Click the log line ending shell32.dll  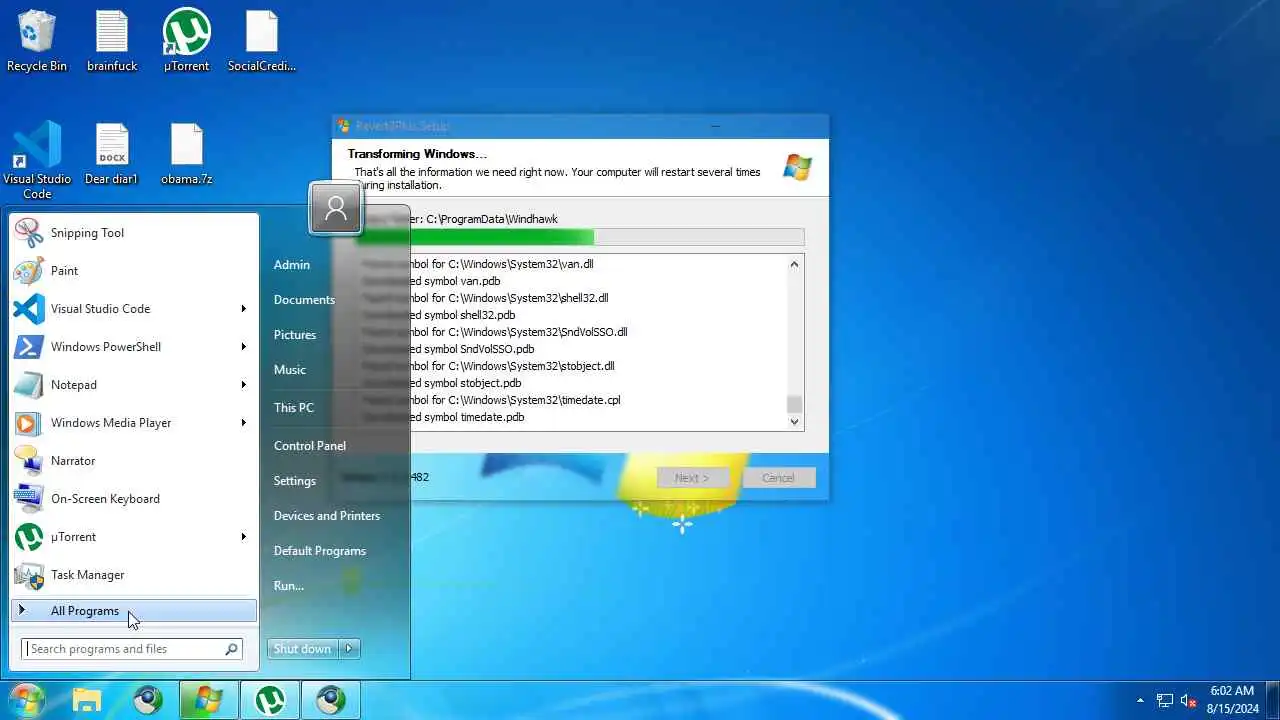tap(485, 298)
